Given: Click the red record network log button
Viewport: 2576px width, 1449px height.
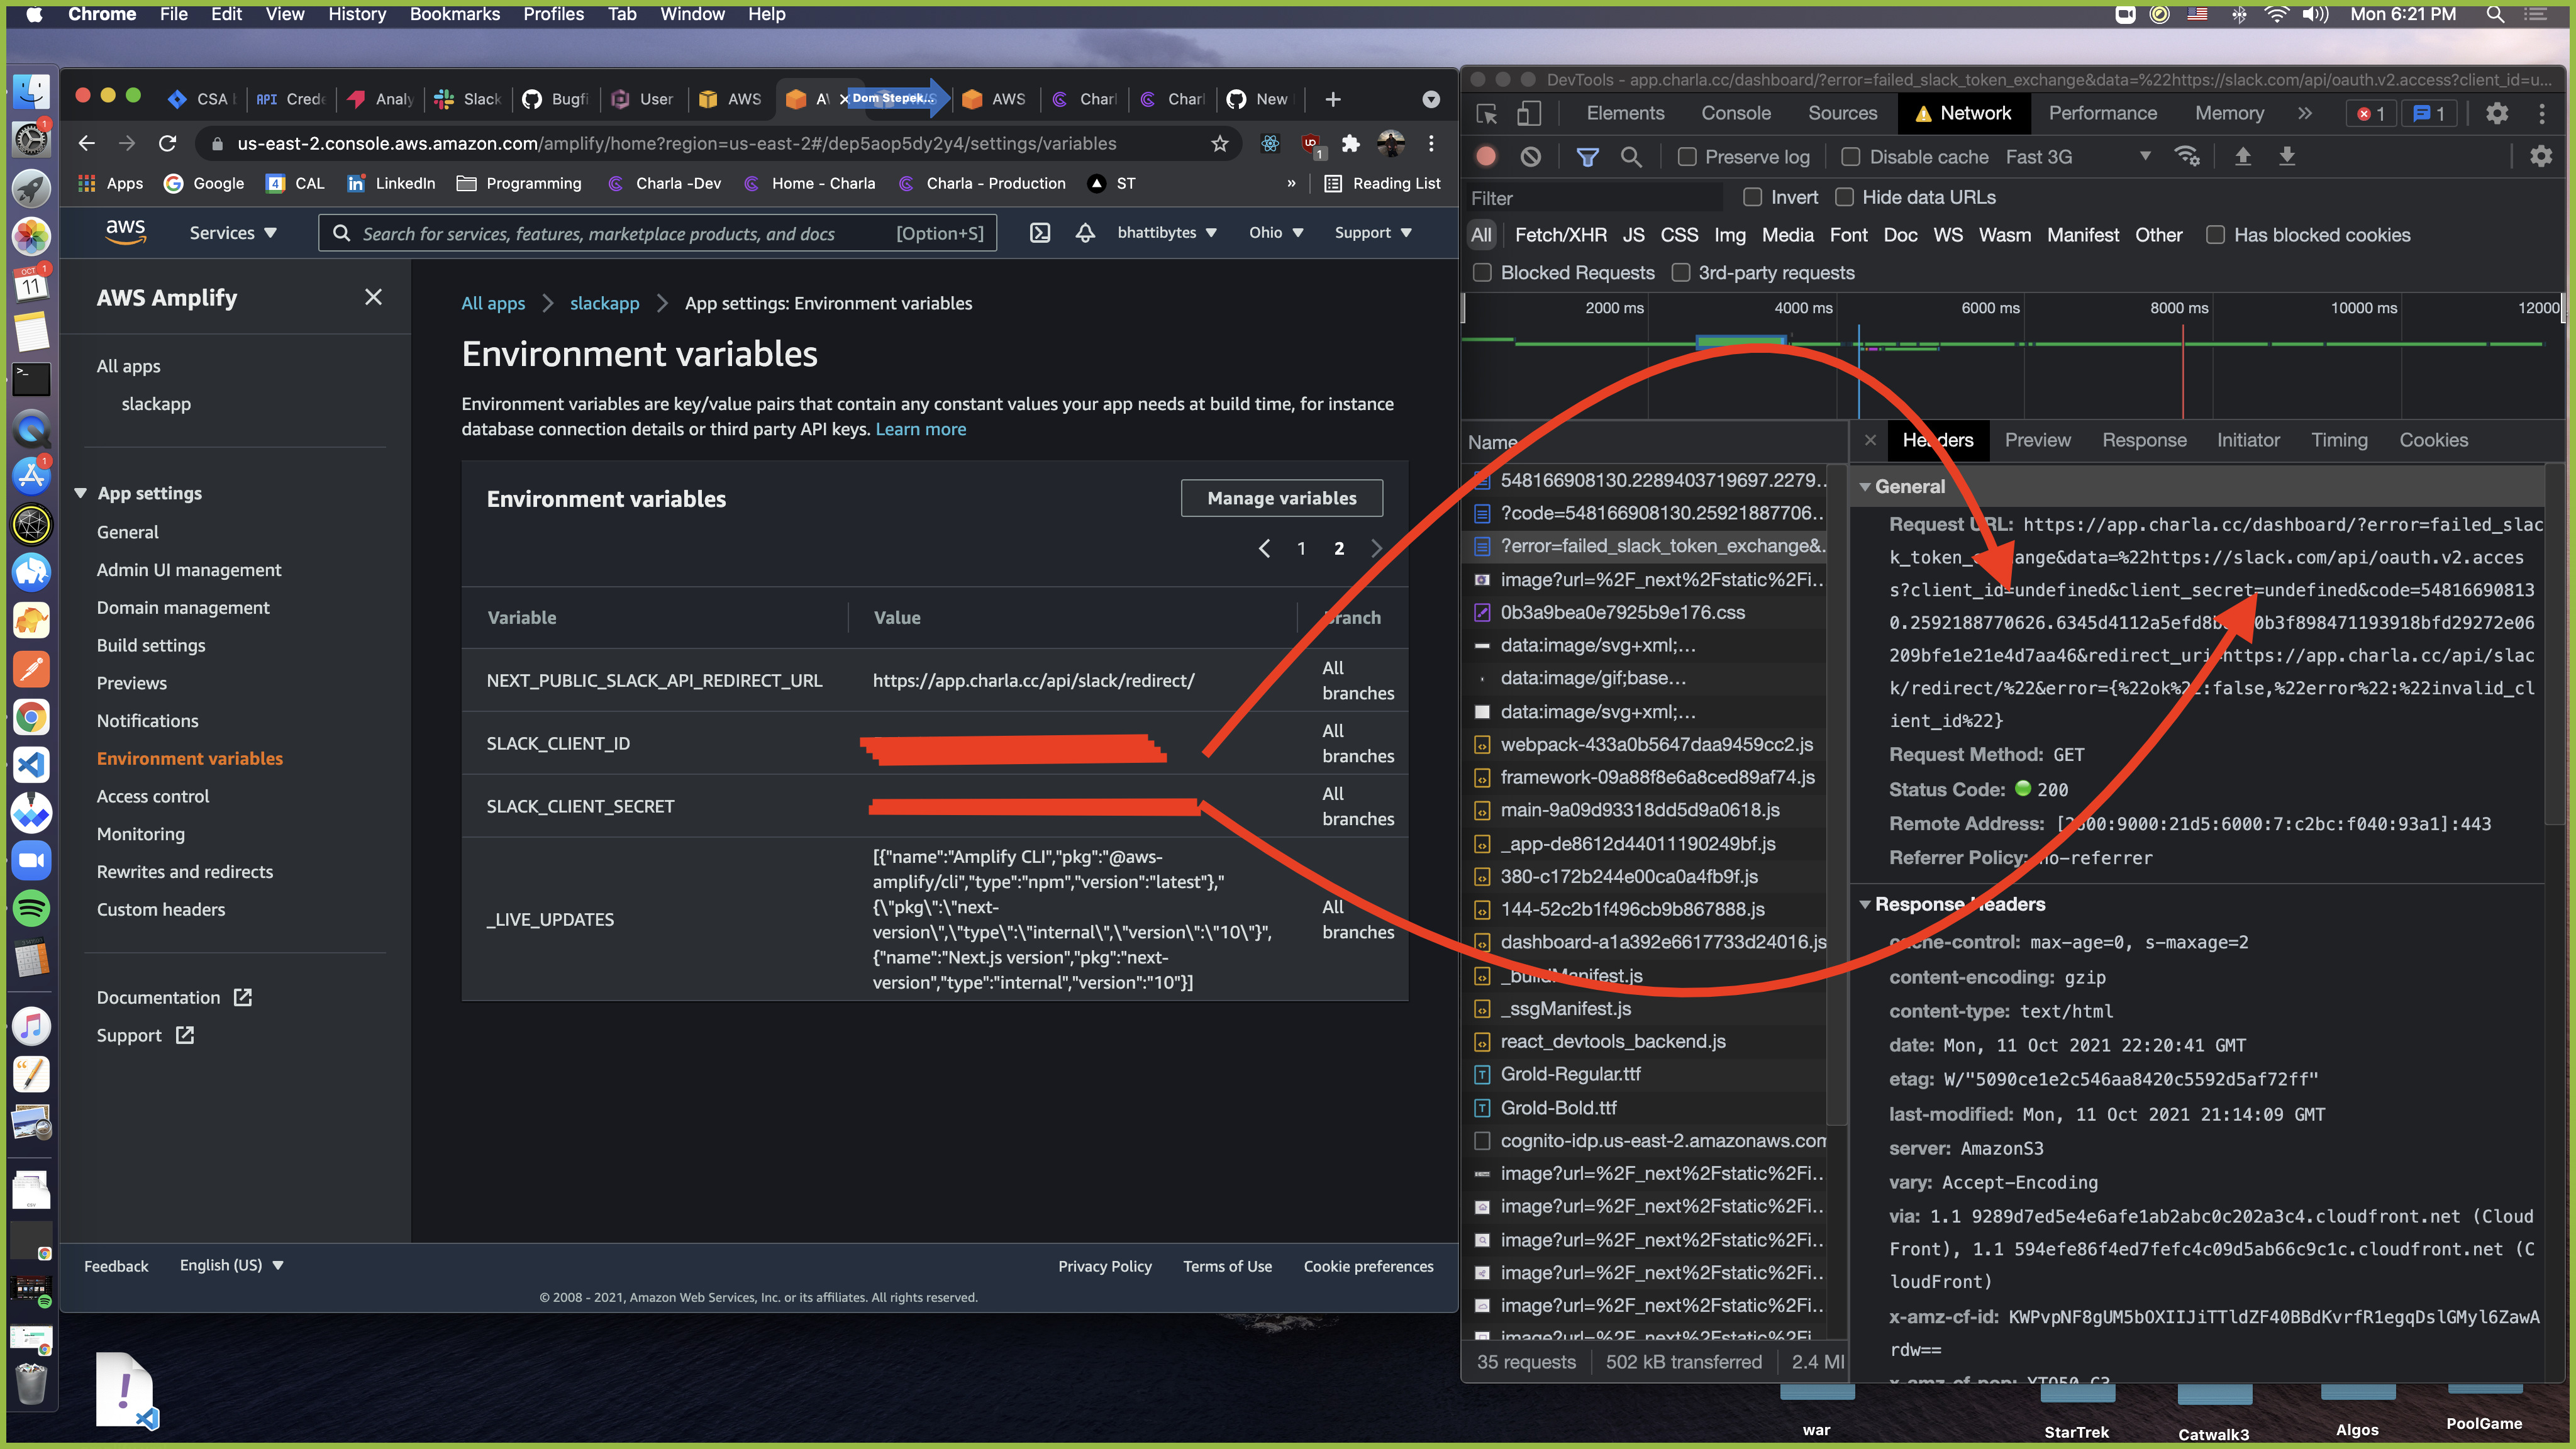Looking at the screenshot, I should click(1486, 157).
